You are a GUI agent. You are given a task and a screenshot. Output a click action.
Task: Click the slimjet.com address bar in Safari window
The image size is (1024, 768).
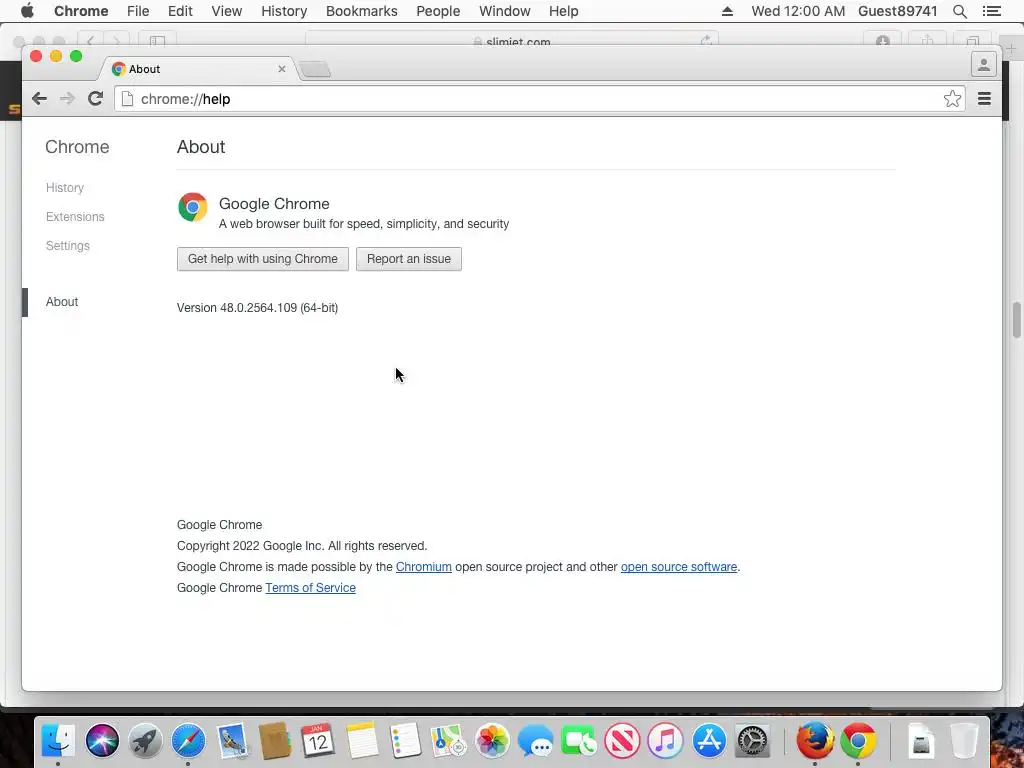point(512,40)
